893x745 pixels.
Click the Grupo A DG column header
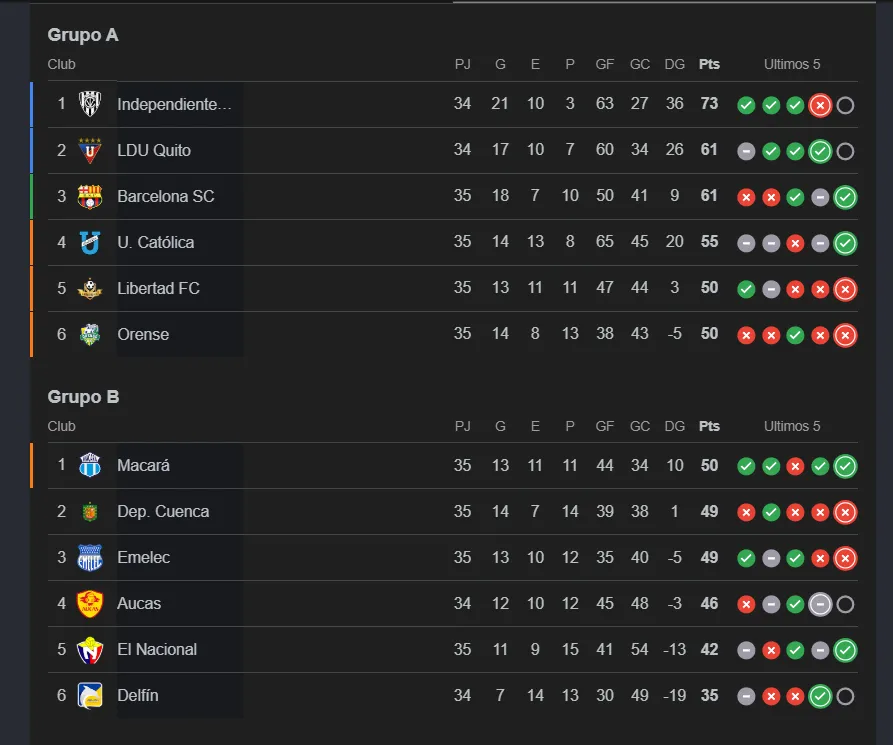675,64
